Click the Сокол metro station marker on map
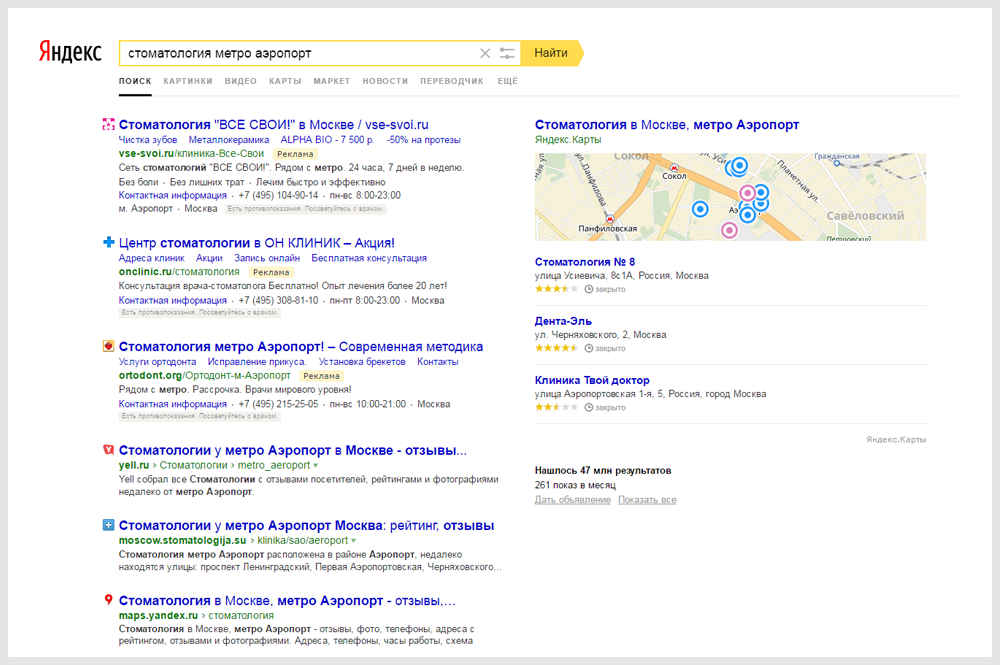 coord(673,167)
